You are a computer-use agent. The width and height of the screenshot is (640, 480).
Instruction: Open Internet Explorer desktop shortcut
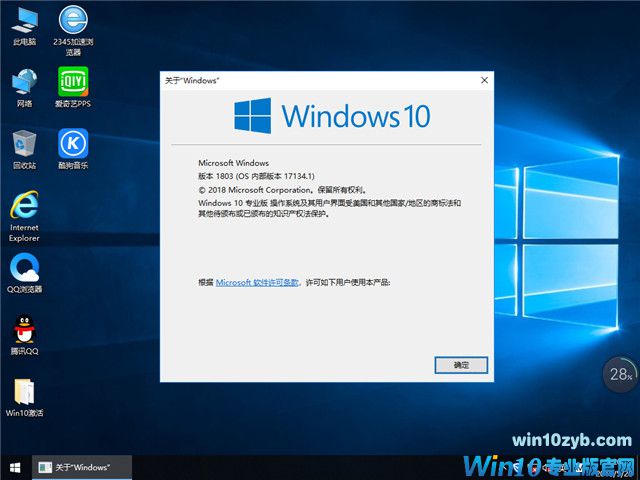[24, 216]
